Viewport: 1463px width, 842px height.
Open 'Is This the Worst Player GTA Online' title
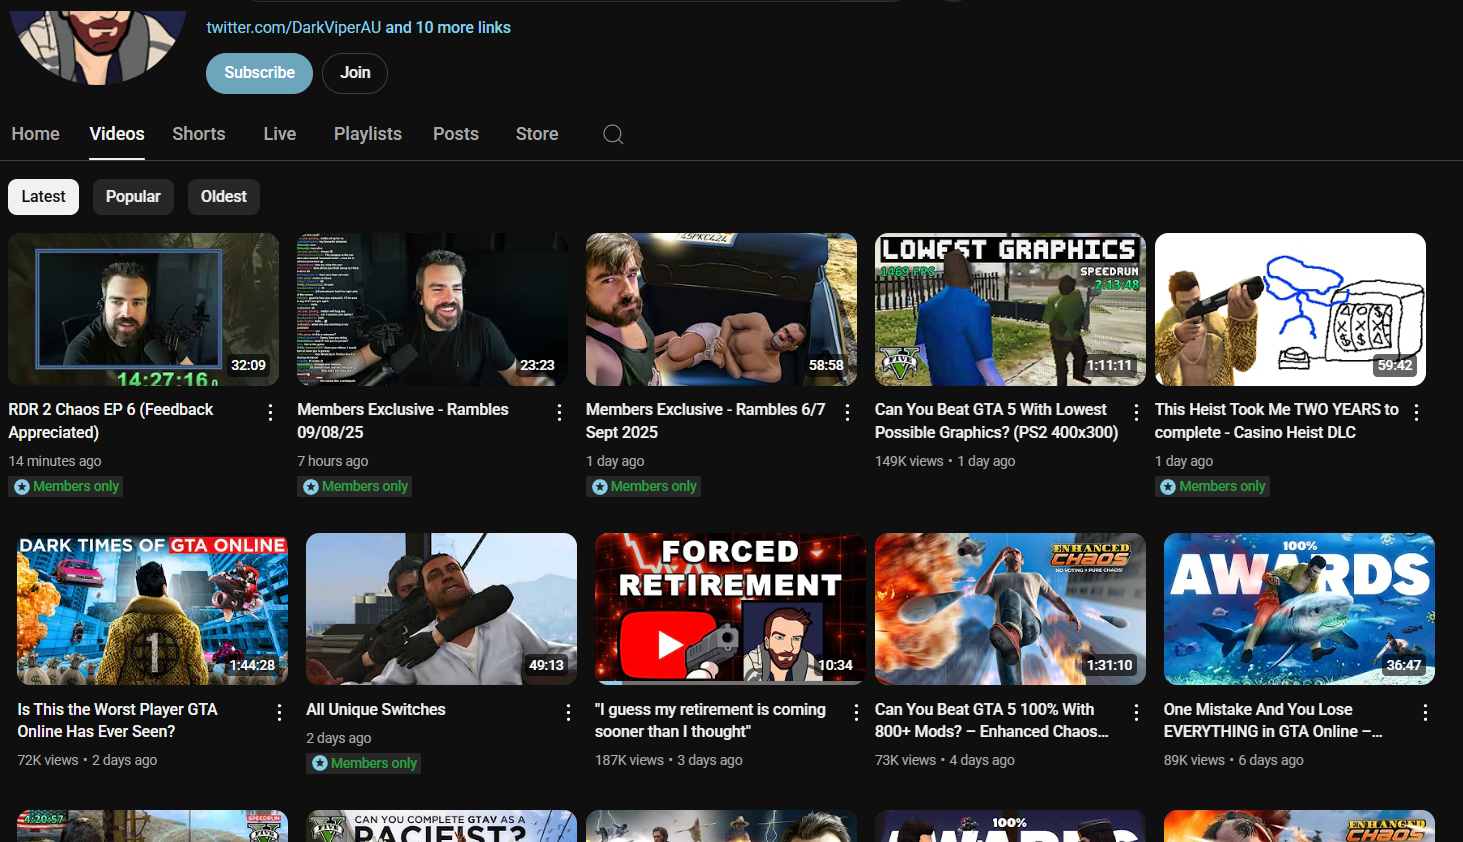click(x=117, y=720)
